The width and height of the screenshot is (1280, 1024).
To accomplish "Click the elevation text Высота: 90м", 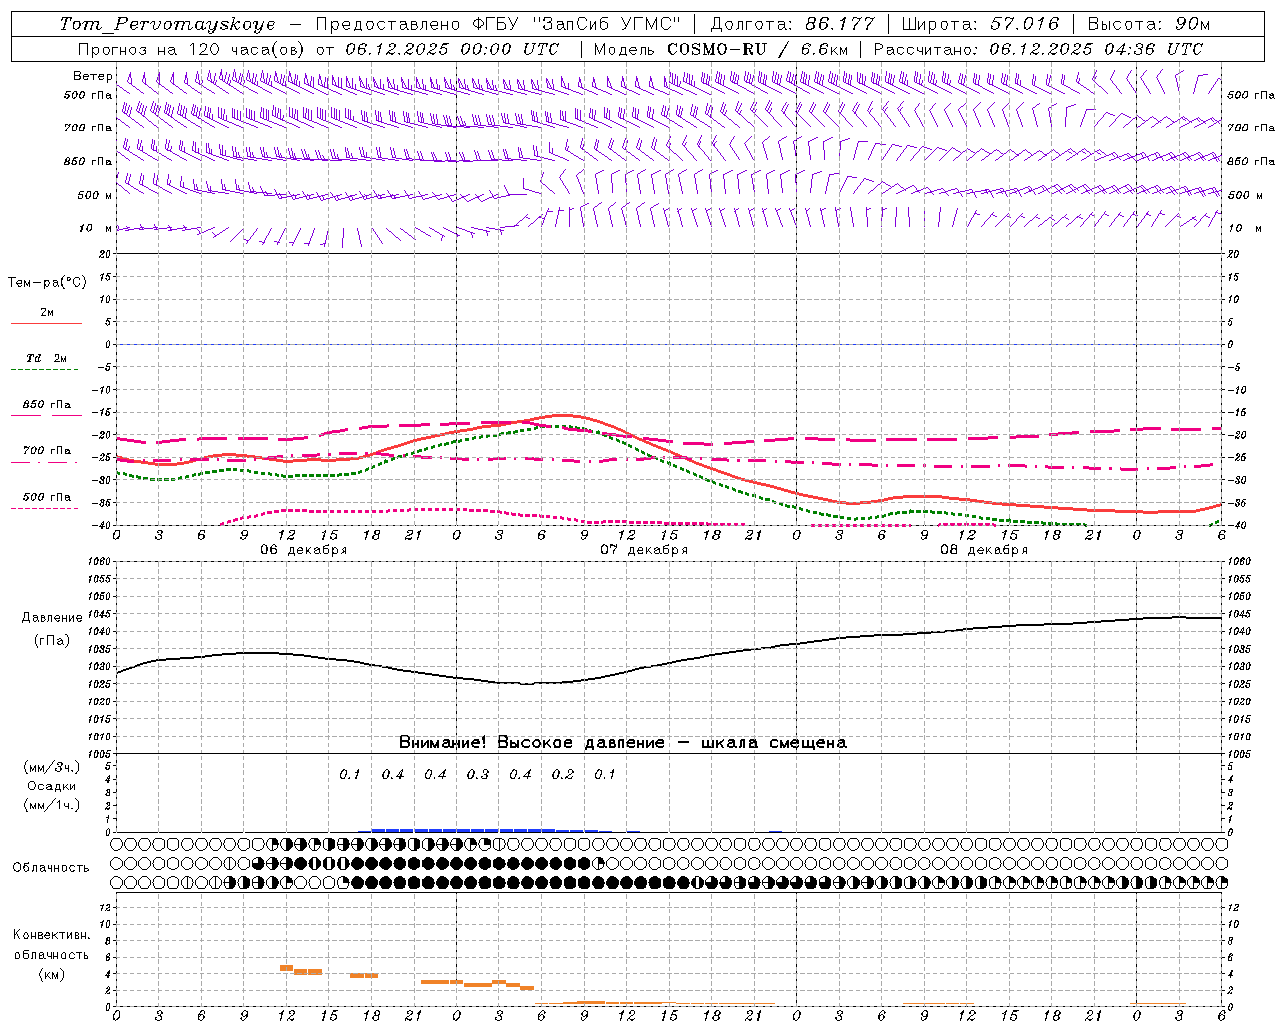I will 1148,24.
